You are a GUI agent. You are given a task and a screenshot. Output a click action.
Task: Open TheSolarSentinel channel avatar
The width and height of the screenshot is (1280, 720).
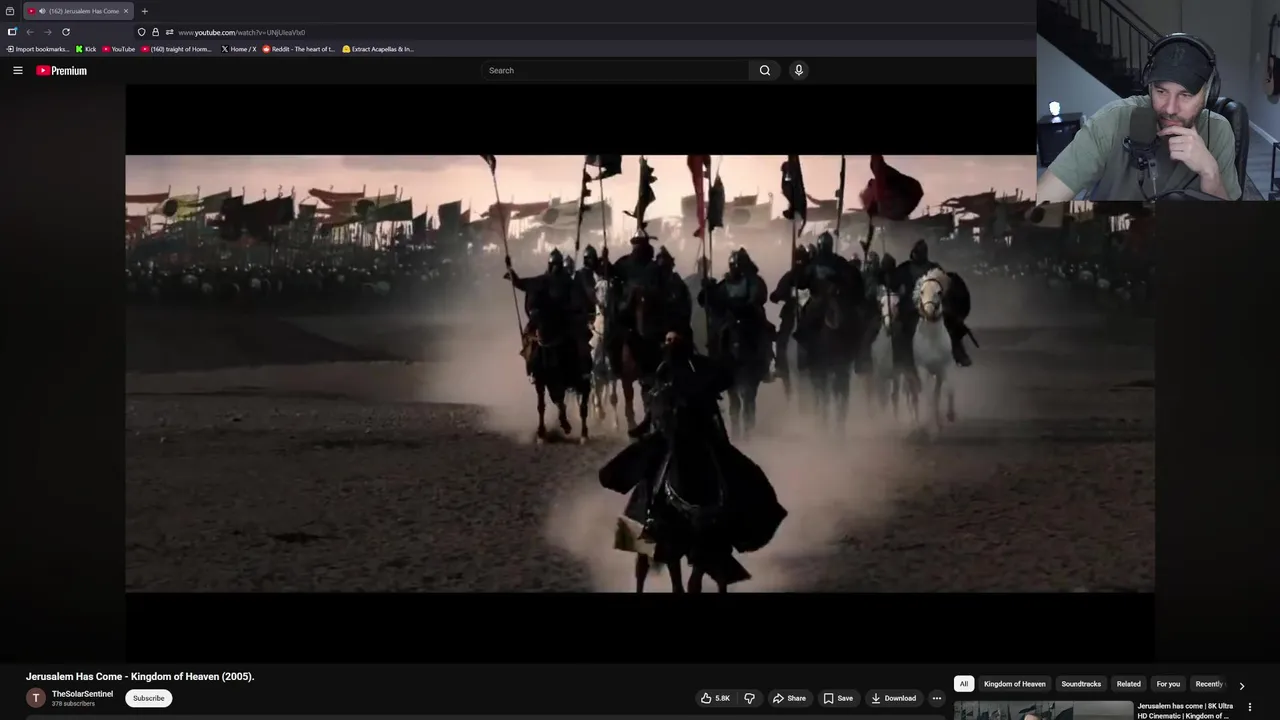click(36, 698)
